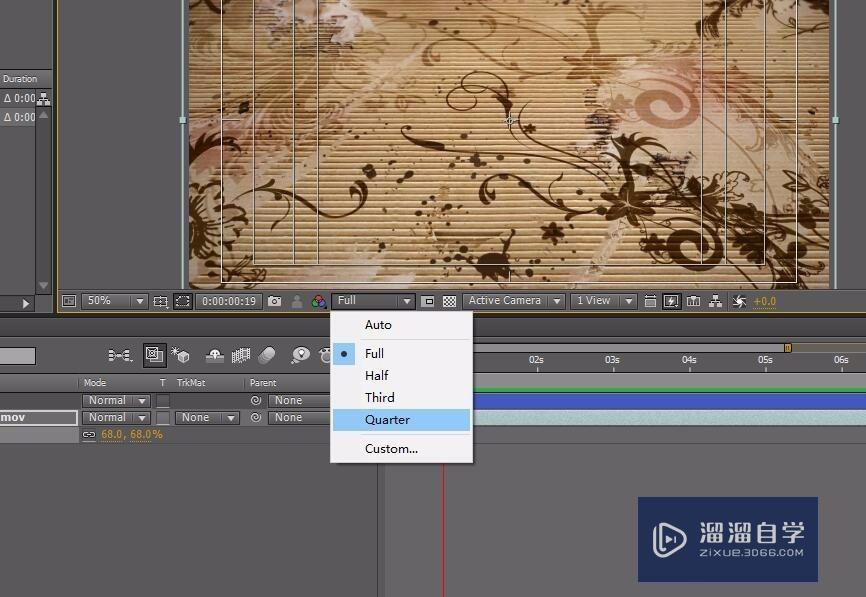Open the Normal mode dropdown of the layer above mov
This screenshot has height=597, width=866.
(x=116, y=400)
